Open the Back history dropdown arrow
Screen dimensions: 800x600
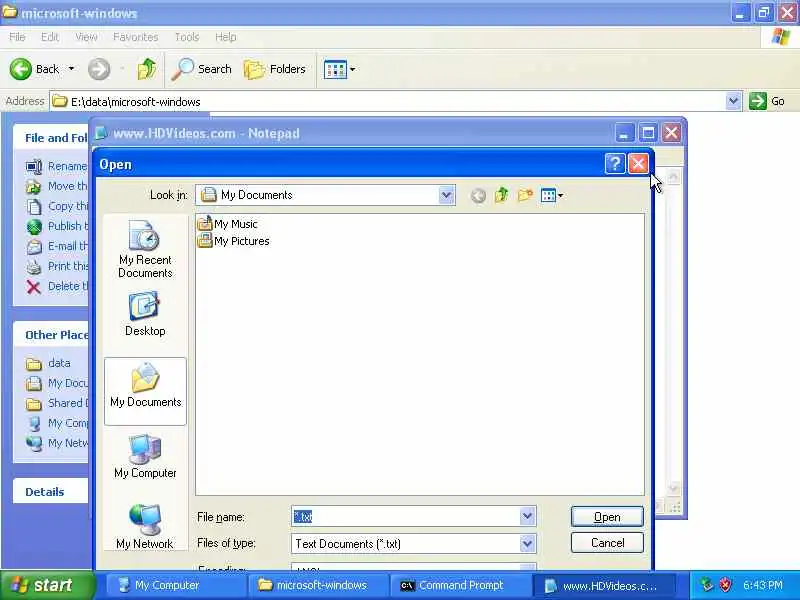point(71,69)
